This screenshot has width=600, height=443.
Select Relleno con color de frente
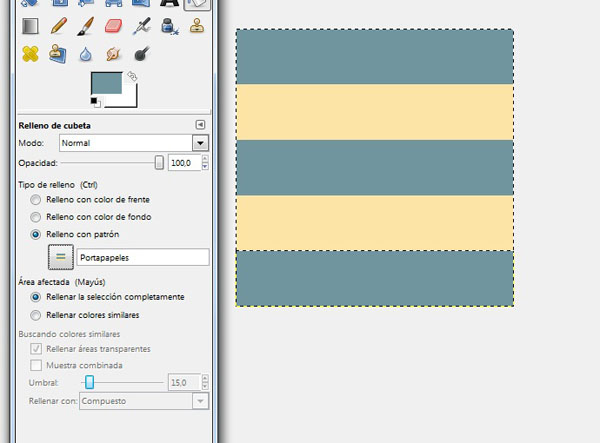(x=36, y=200)
